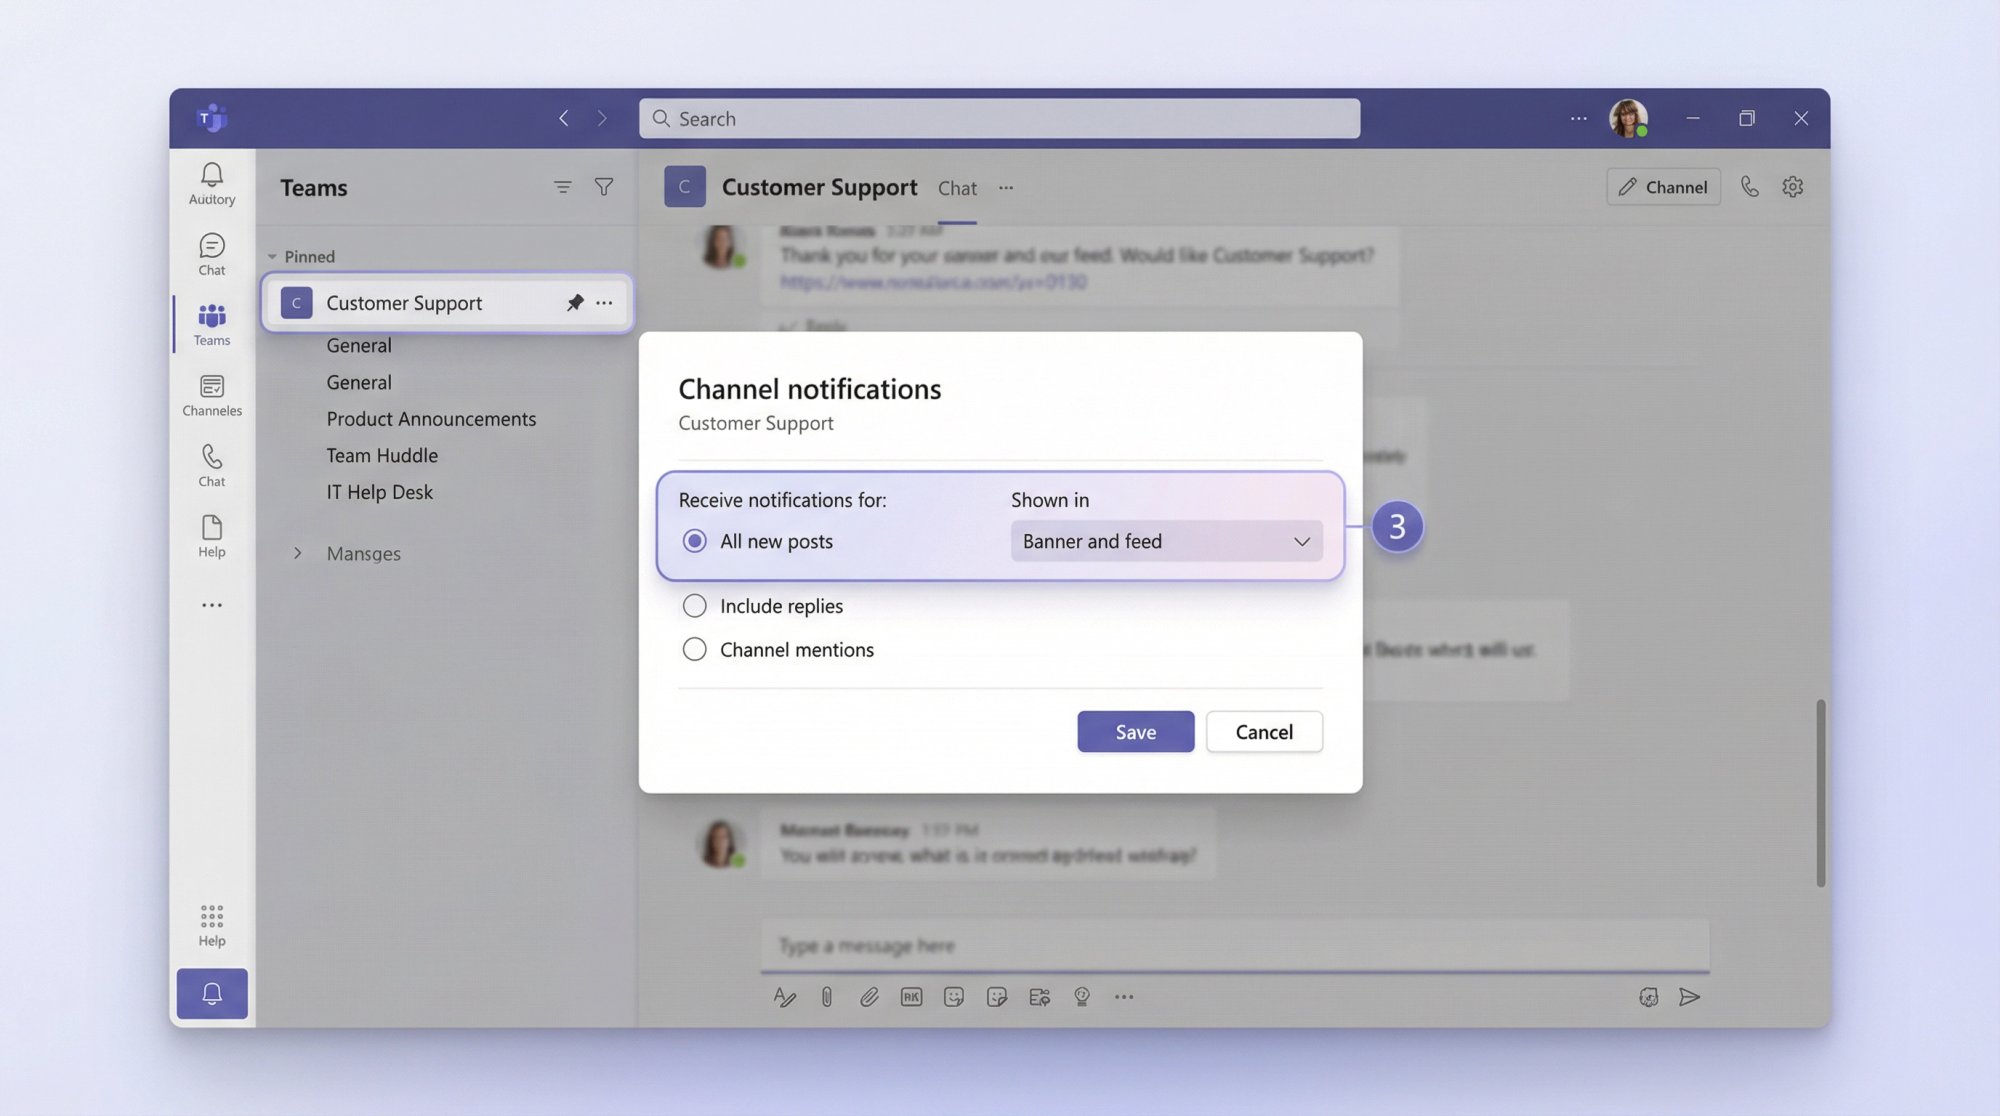Open the Activity notifications in the sidebar
2000x1116 pixels.
(x=211, y=183)
